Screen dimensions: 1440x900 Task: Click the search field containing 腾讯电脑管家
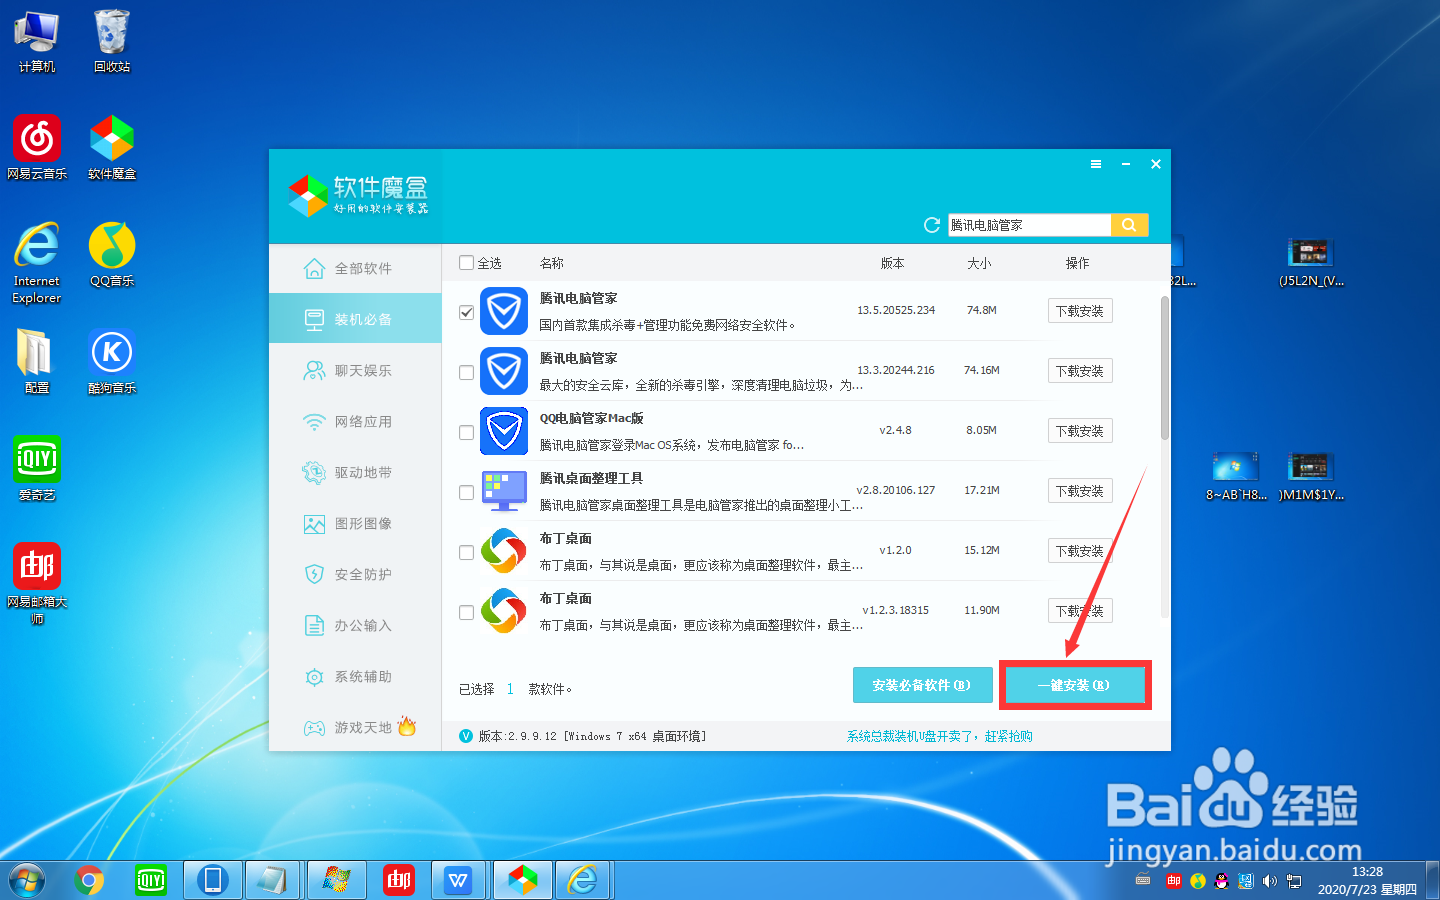point(1029,225)
